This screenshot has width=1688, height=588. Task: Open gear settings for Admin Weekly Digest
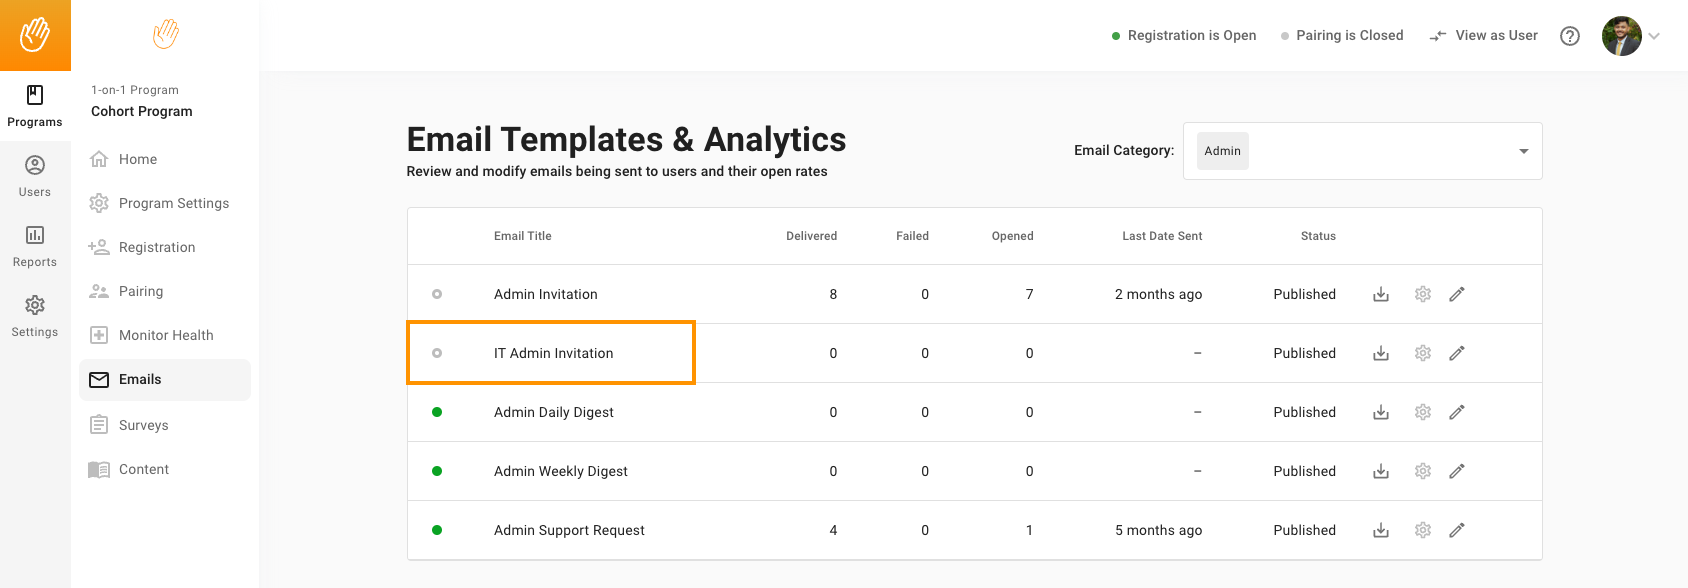point(1423,471)
